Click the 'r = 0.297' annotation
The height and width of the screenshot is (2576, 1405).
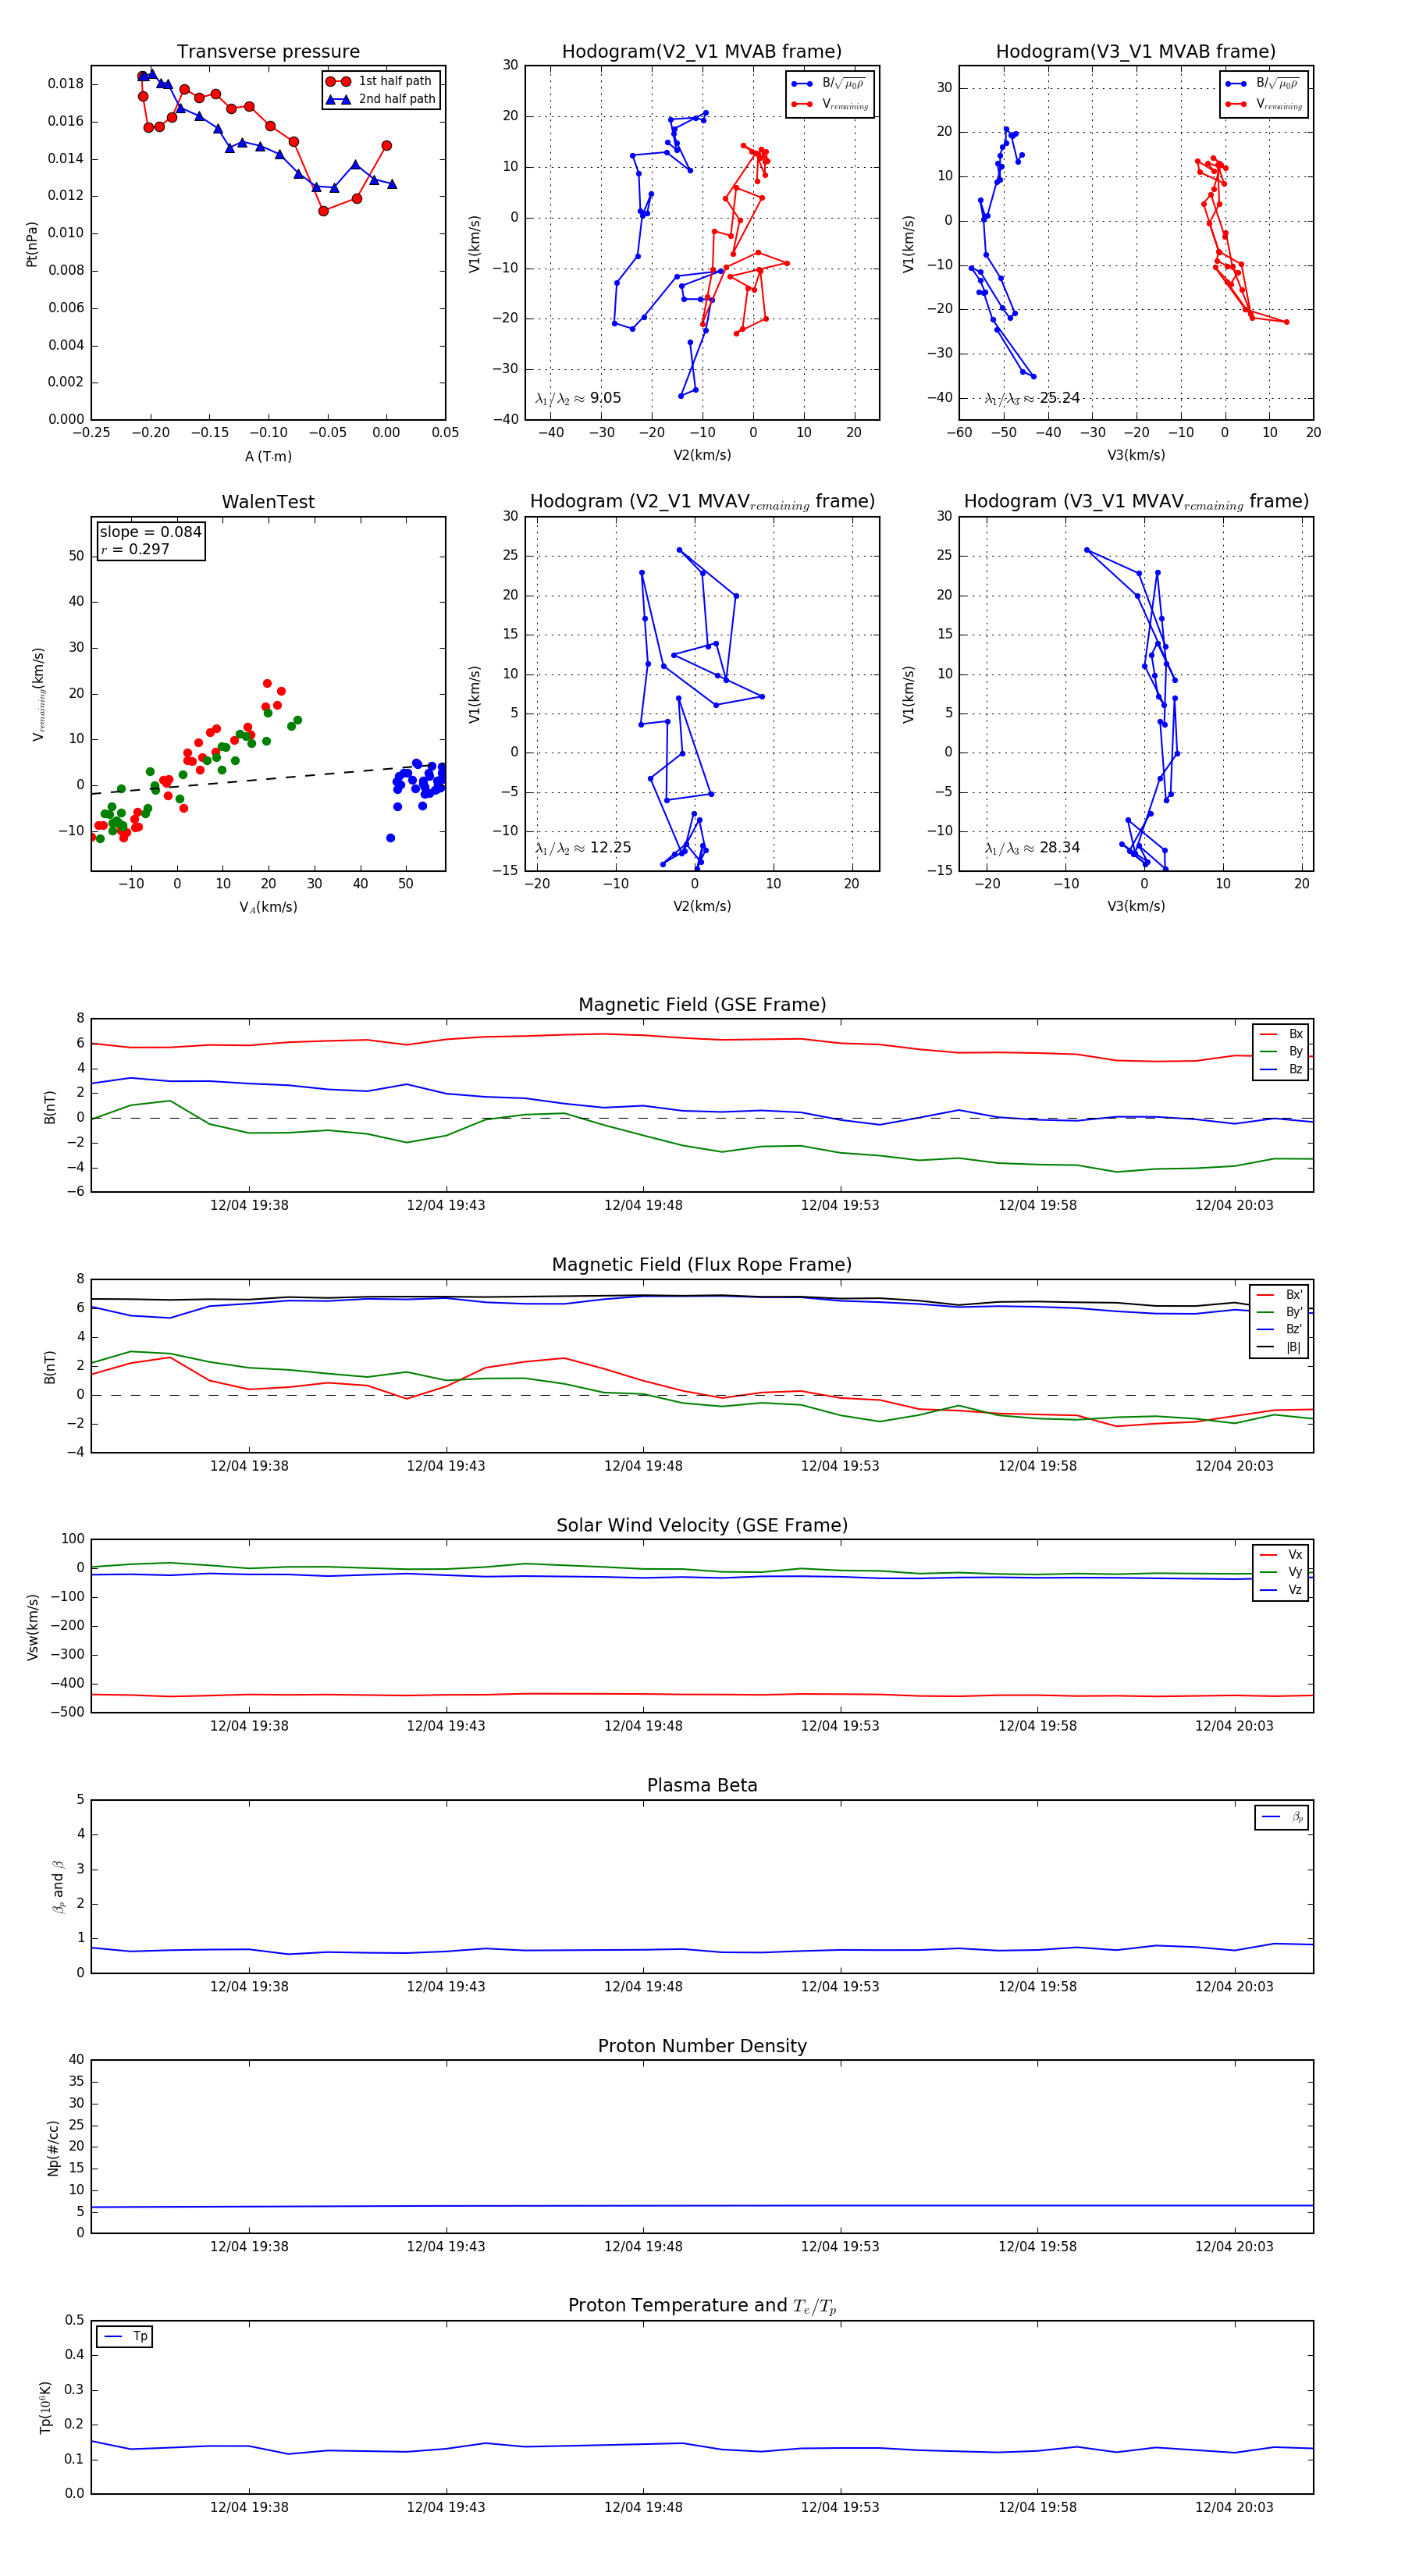[135, 549]
